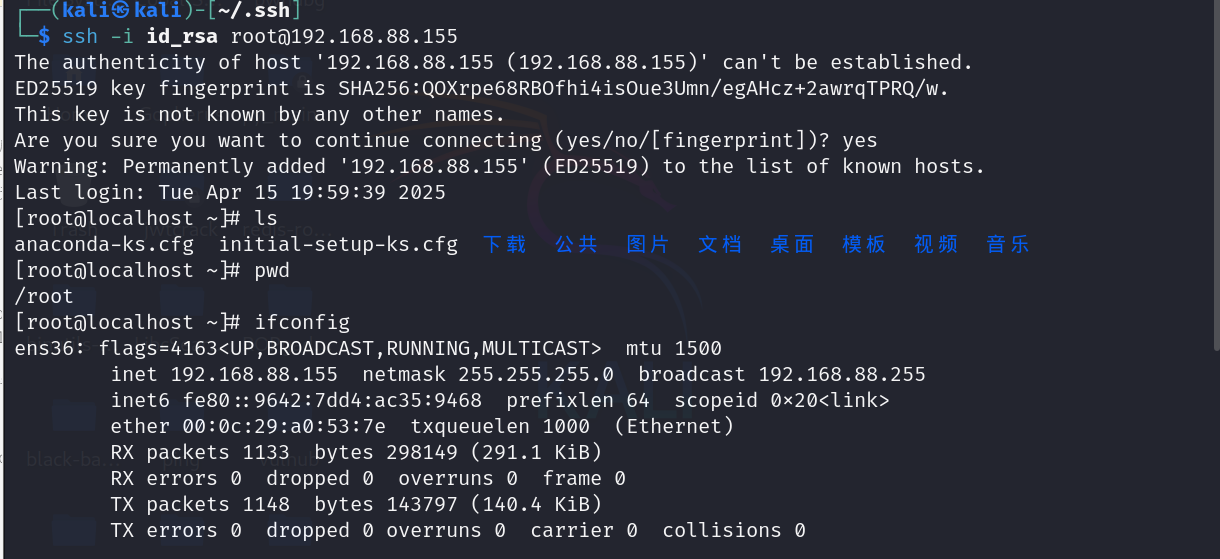Click the blue 桌面 directory name
This screenshot has width=1220, height=559.
pos(793,244)
